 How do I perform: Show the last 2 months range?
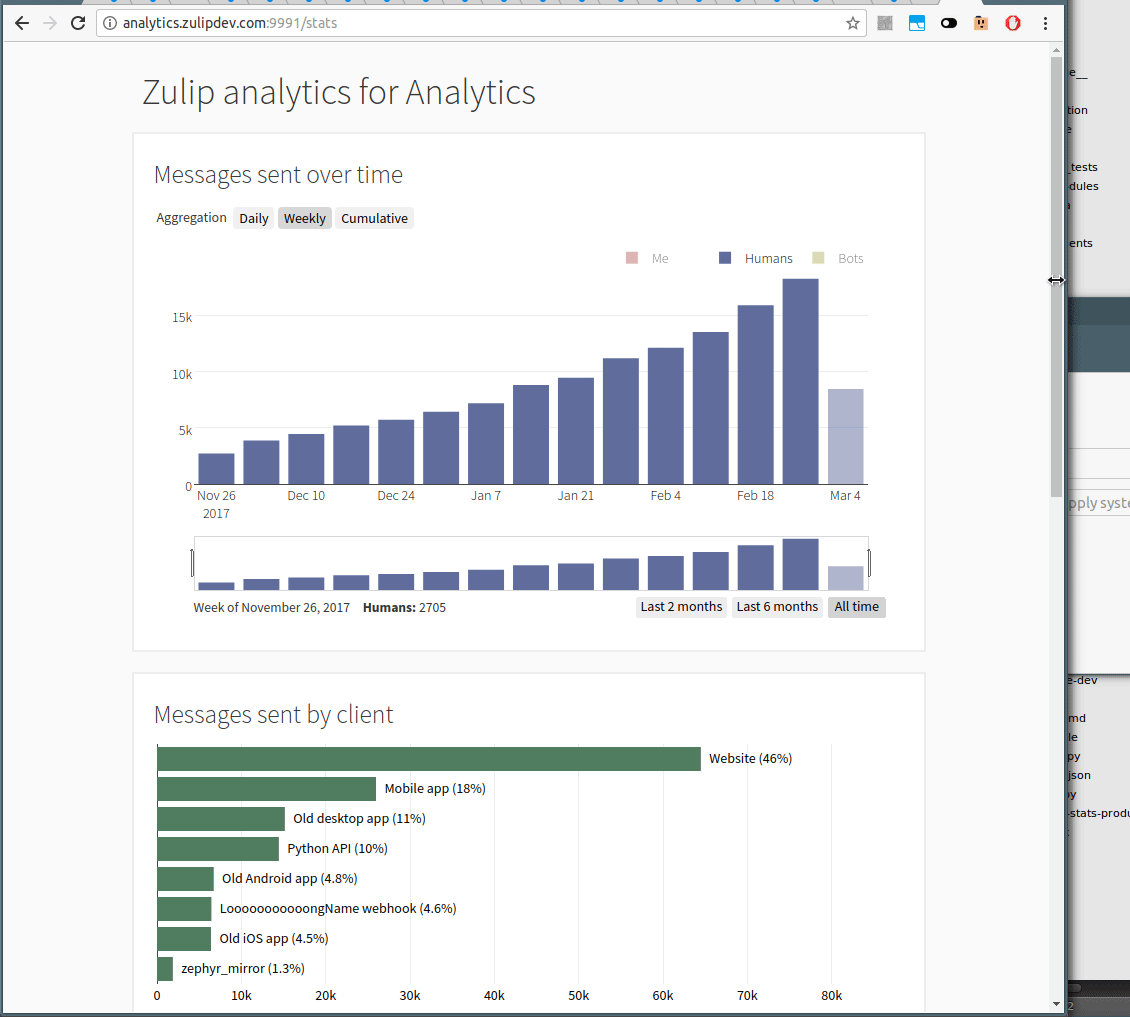point(681,607)
